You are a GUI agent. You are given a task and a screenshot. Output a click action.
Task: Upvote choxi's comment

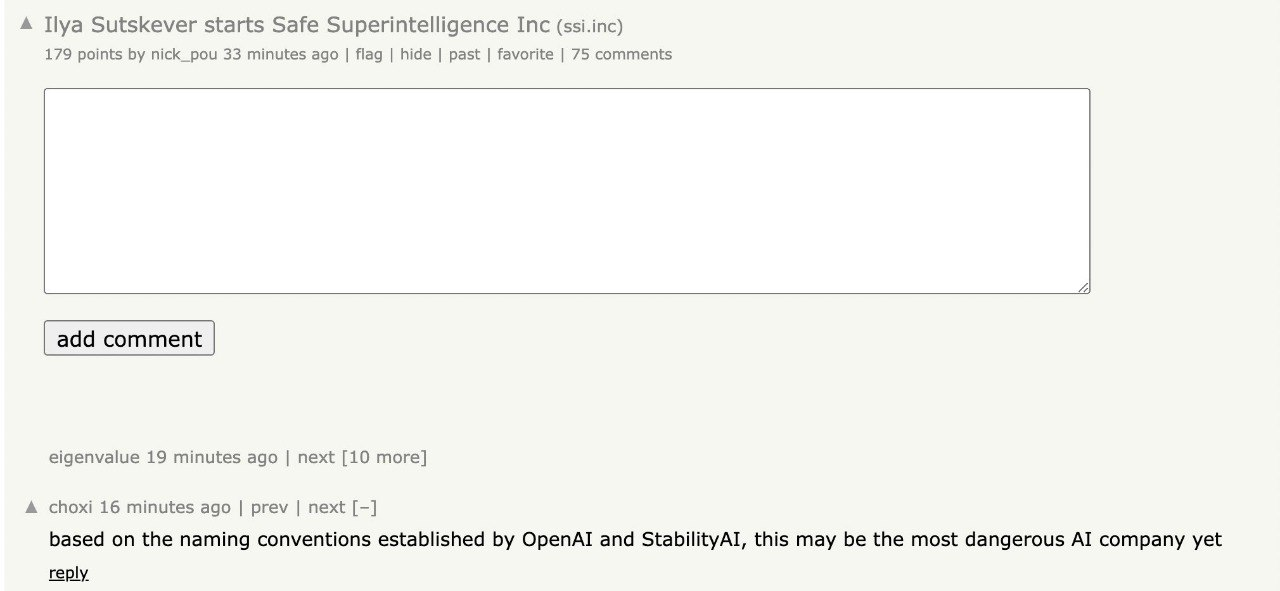tap(31, 507)
